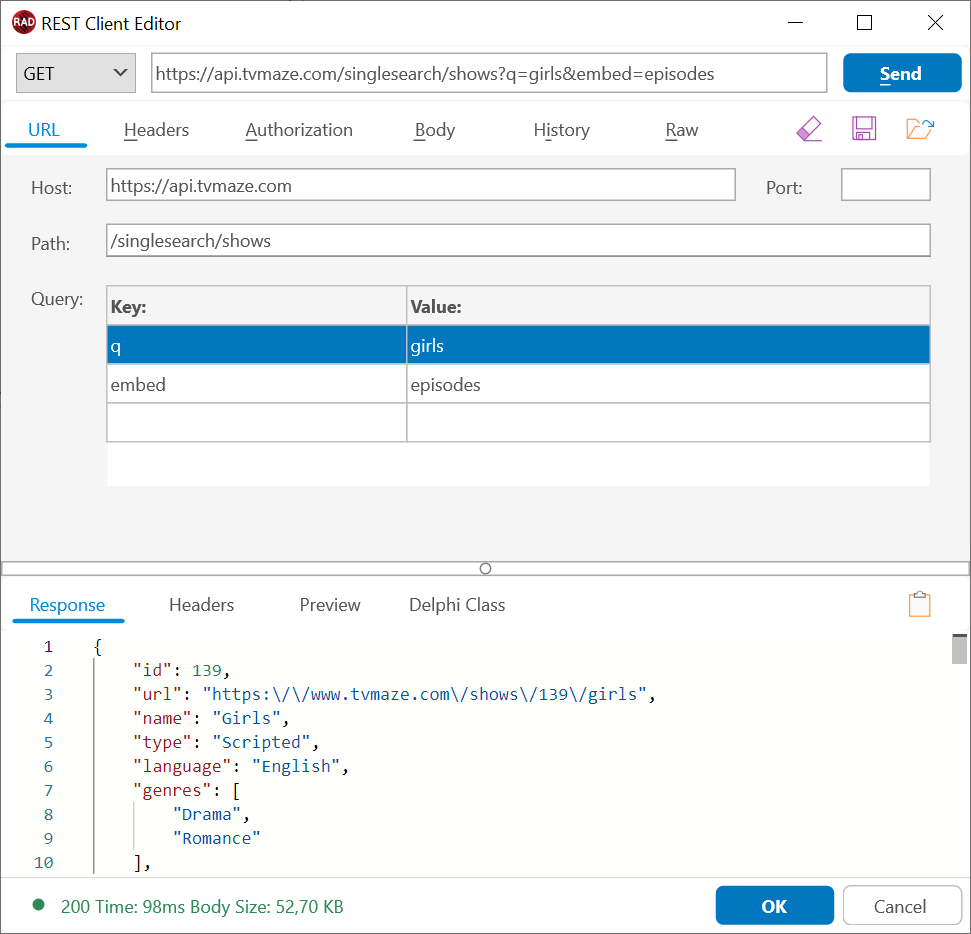Open the Delphi Class tab

[x=457, y=605]
